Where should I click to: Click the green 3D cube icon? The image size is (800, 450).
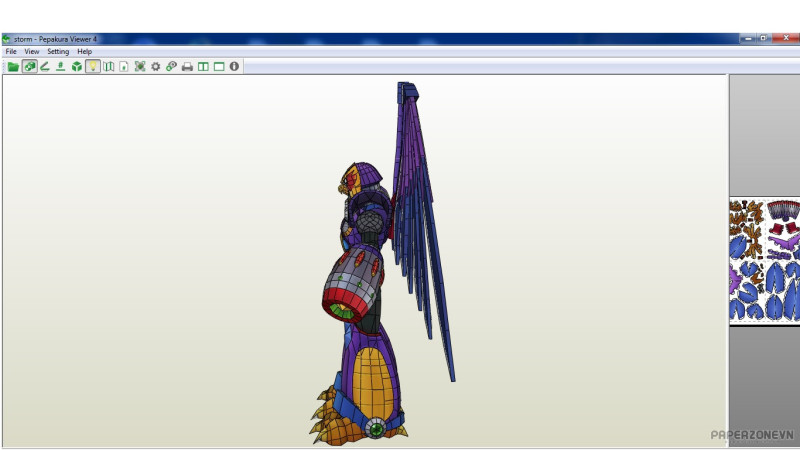click(77, 67)
